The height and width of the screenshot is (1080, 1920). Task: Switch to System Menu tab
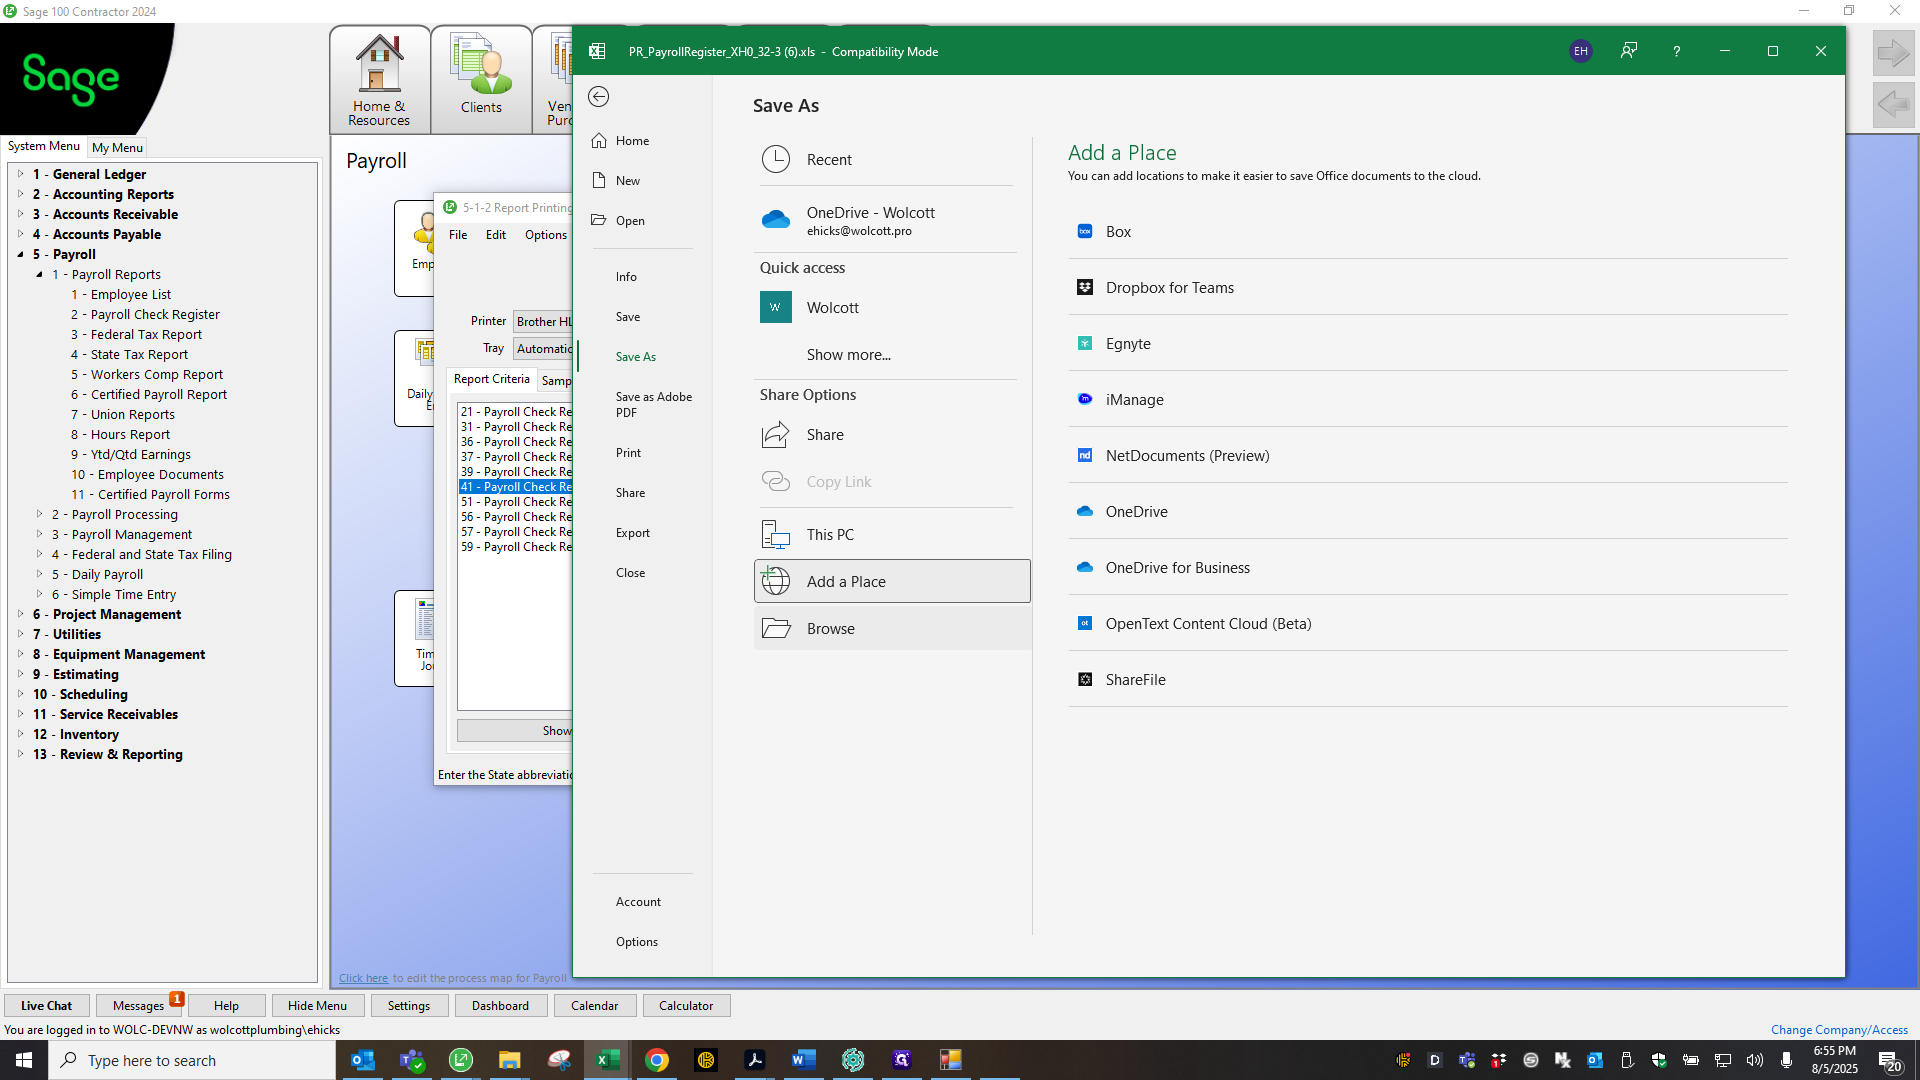tap(43, 146)
